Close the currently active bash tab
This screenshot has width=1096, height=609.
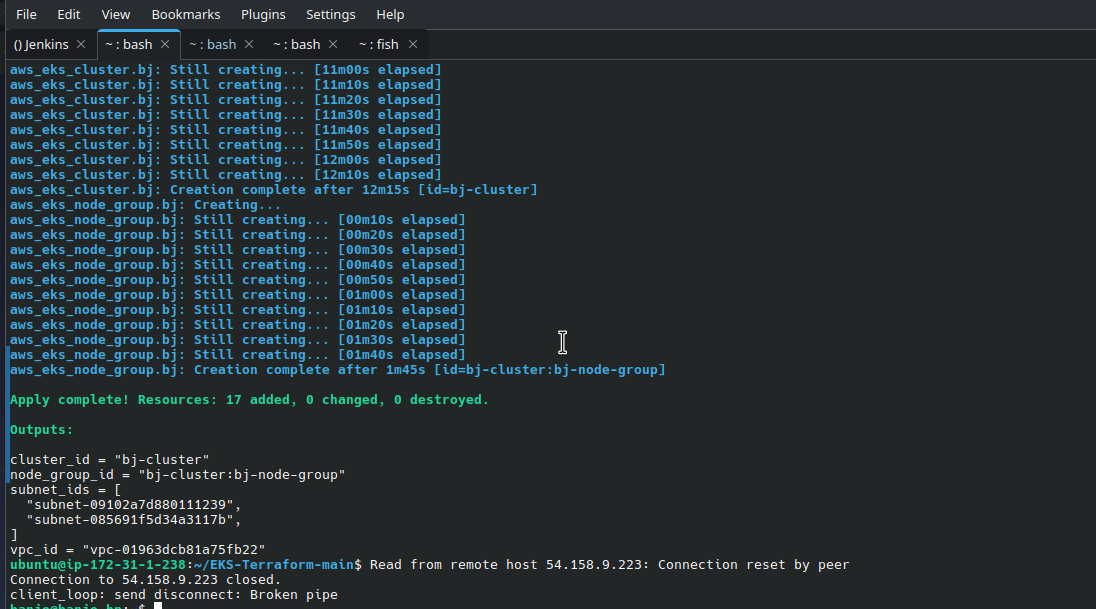[165, 44]
